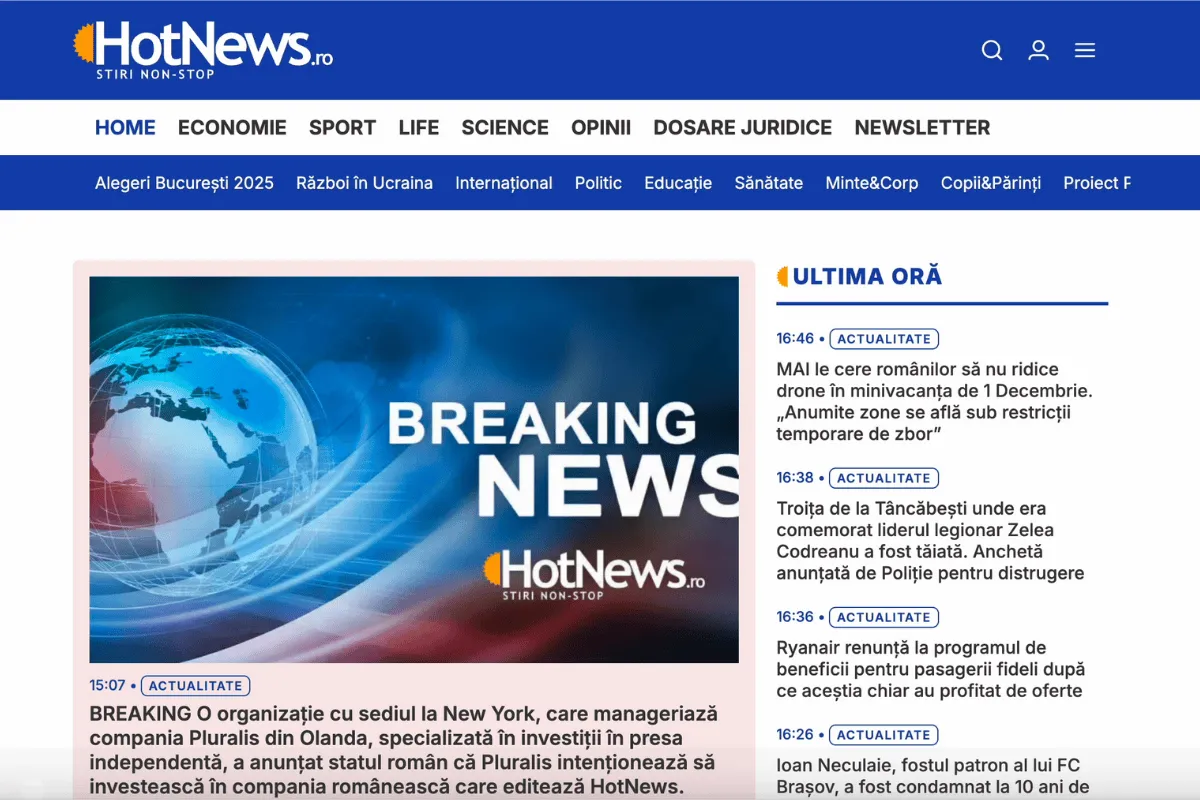Click the user account icon
Viewport: 1200px width, 800px height.
point(1038,50)
